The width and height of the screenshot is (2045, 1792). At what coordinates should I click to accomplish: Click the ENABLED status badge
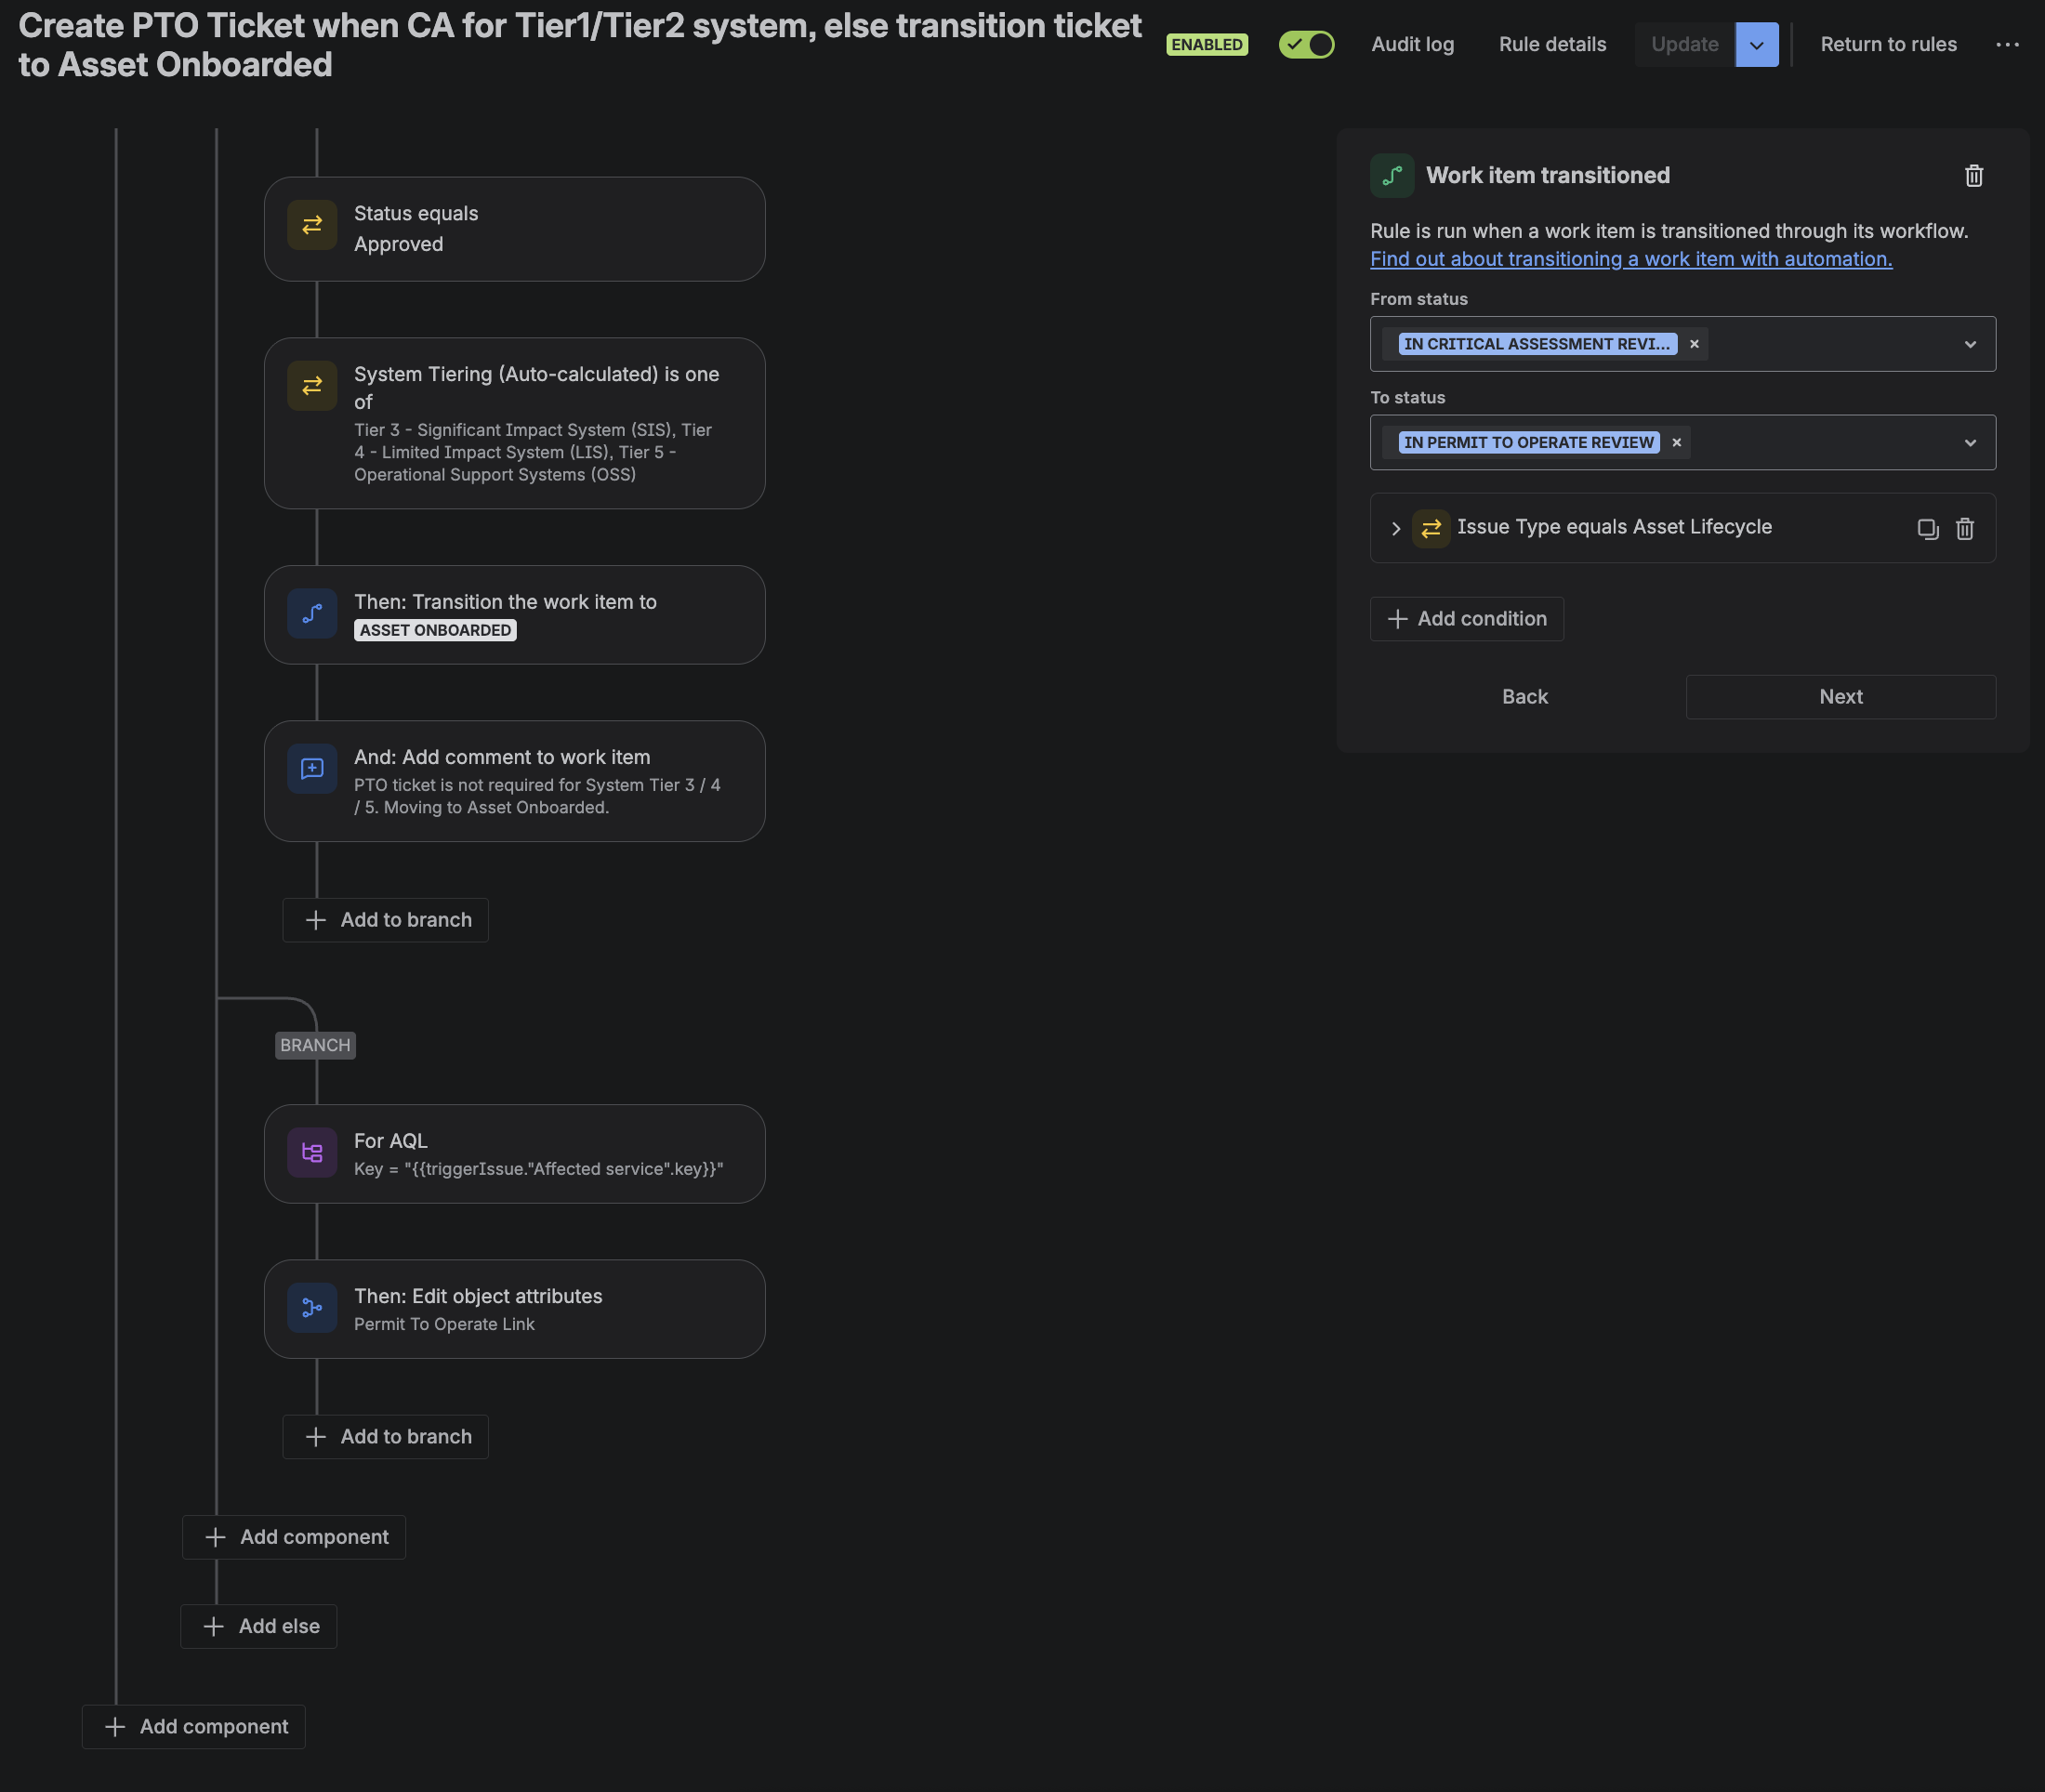tap(1207, 44)
